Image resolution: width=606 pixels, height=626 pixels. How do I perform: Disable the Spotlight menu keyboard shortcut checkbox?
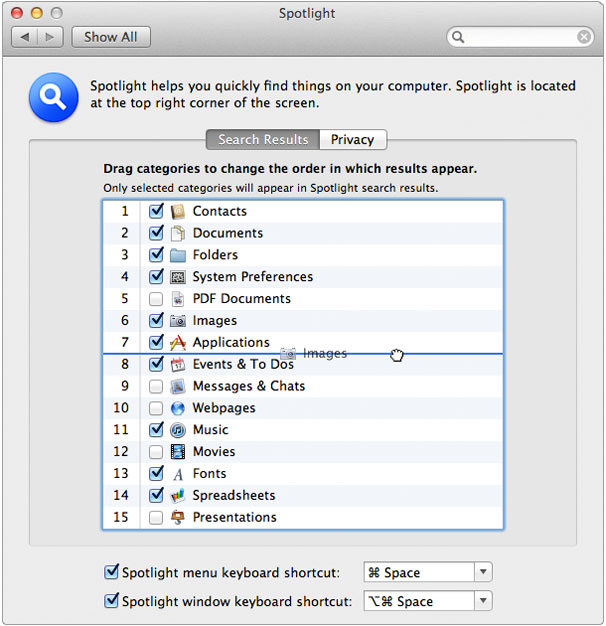pos(111,572)
